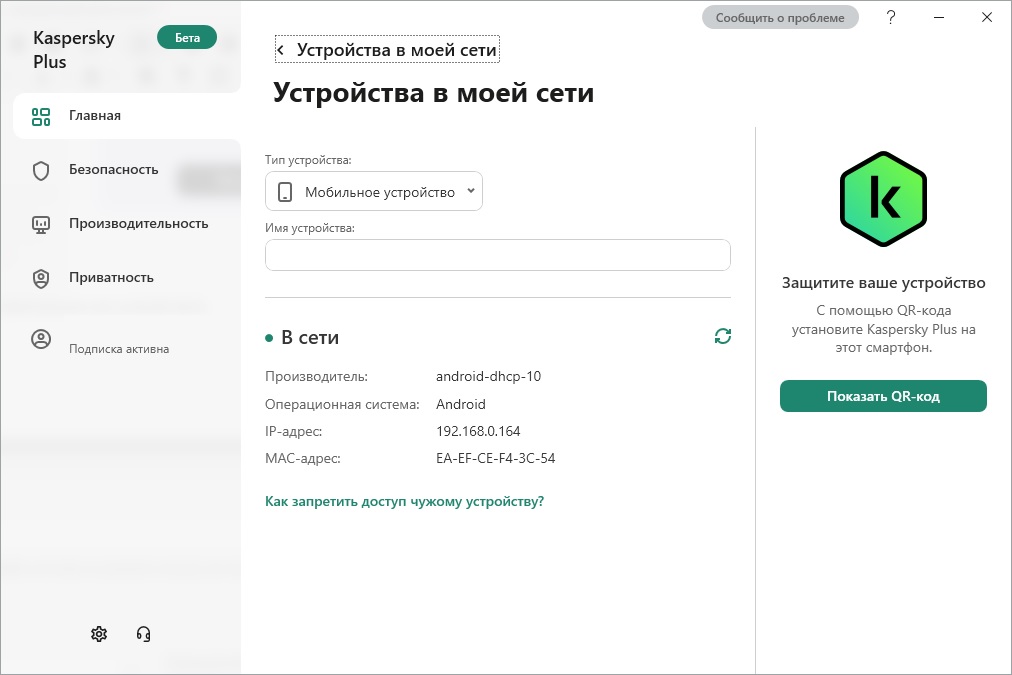The height and width of the screenshot is (675, 1012).
Task: Minimize the Kaspersky window
Action: [939, 17]
